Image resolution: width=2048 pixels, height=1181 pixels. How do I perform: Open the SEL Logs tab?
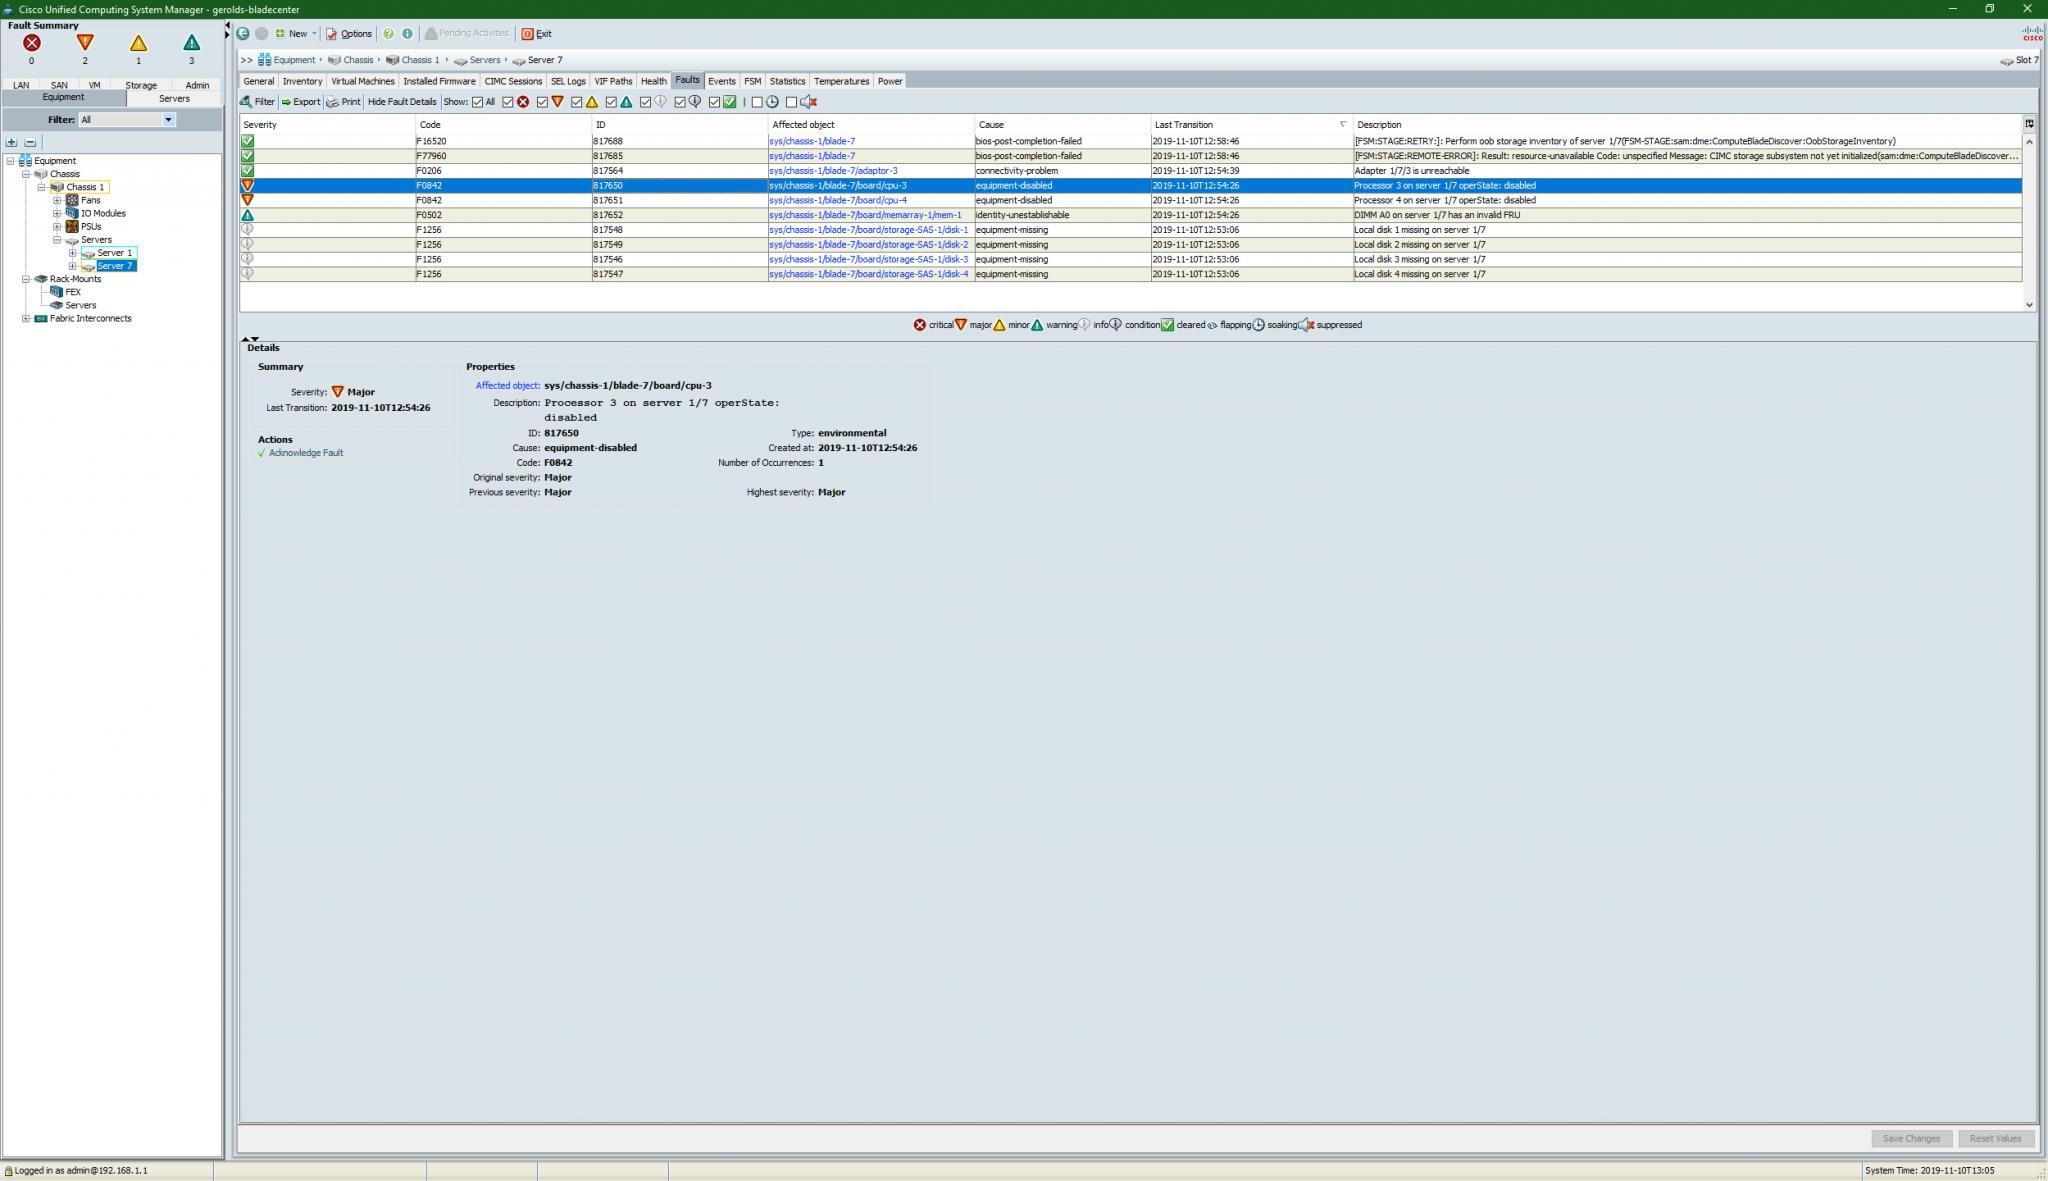pos(568,81)
